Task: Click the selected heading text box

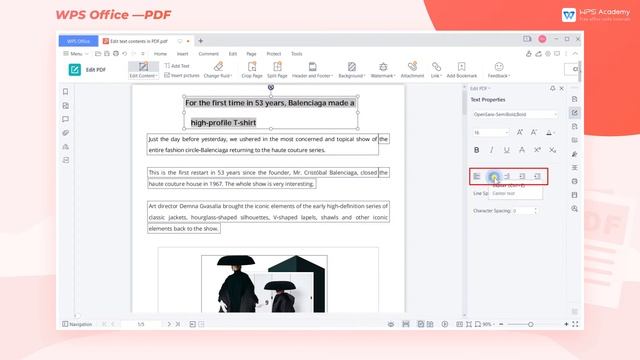Action: click(x=271, y=113)
